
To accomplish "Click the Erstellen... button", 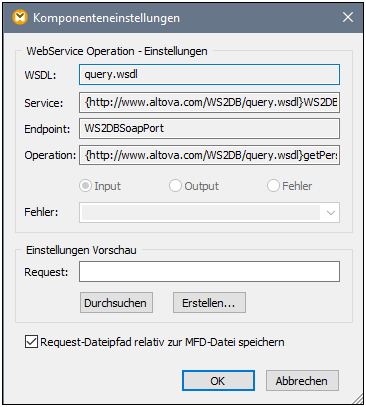I will pyautogui.click(x=209, y=303).
